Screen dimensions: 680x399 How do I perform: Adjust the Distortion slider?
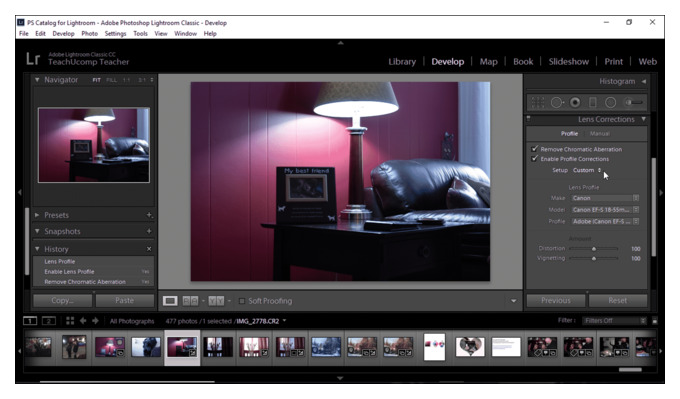click(x=594, y=249)
